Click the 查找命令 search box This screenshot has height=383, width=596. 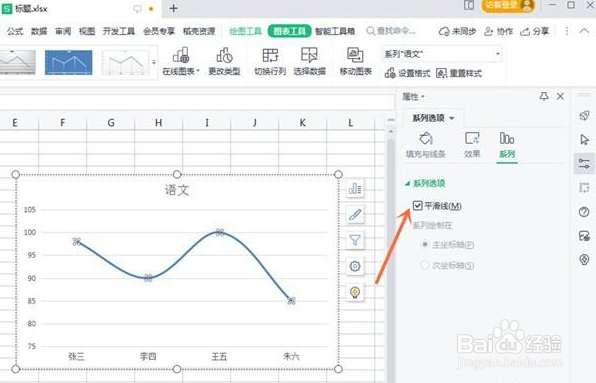(x=392, y=31)
